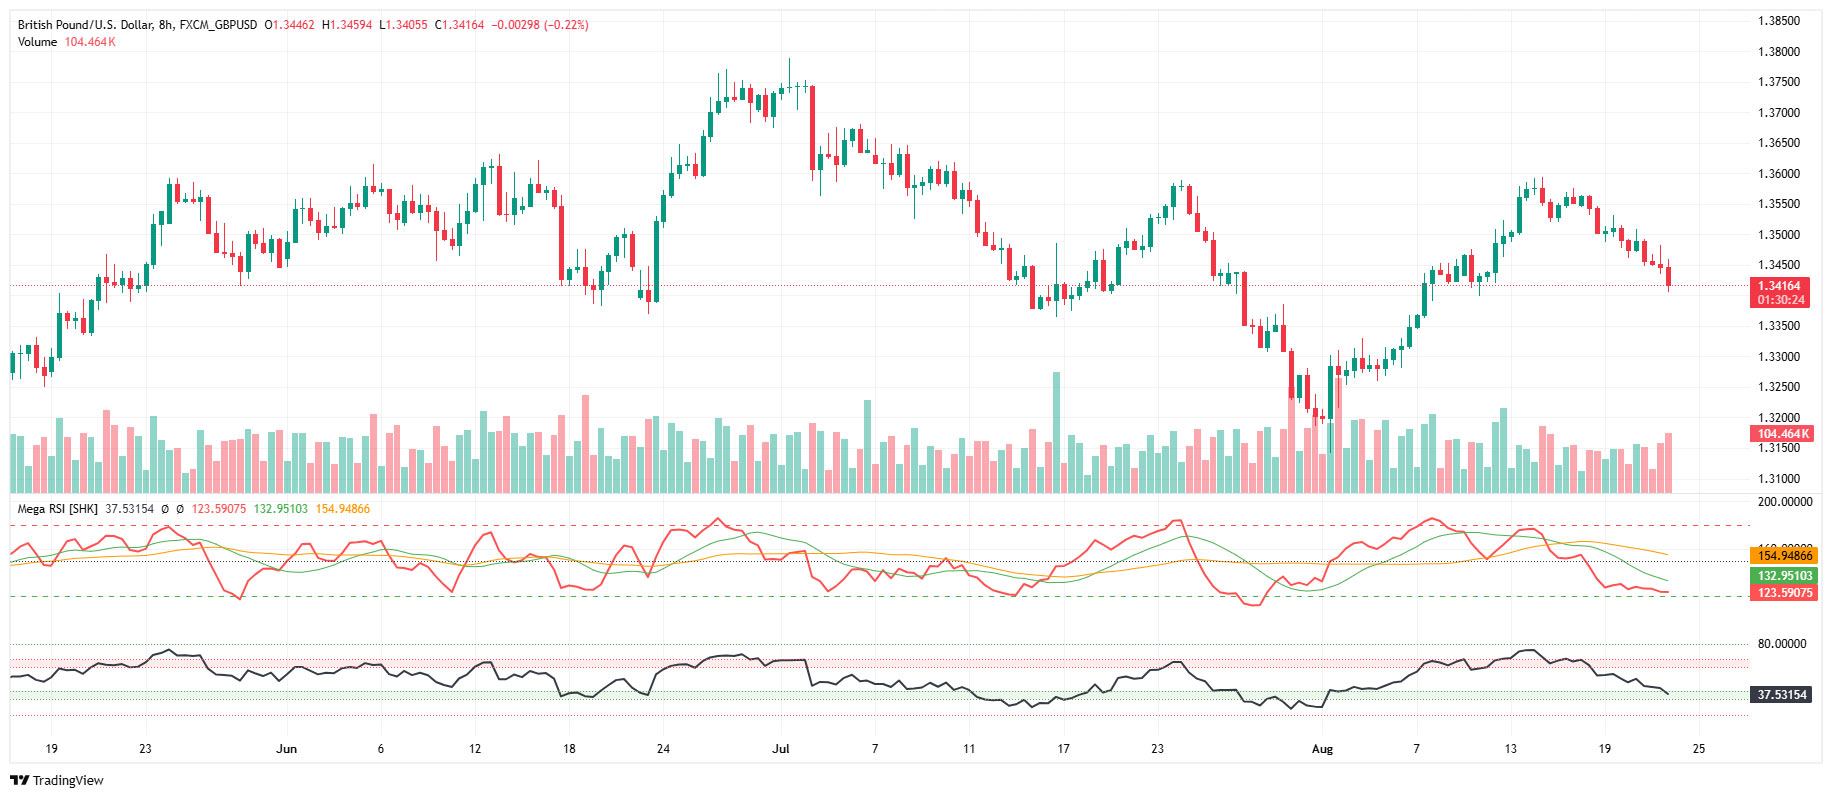Click the 25 date label on time axis
Screen dimensions: 1832x798
click(x=1698, y=749)
